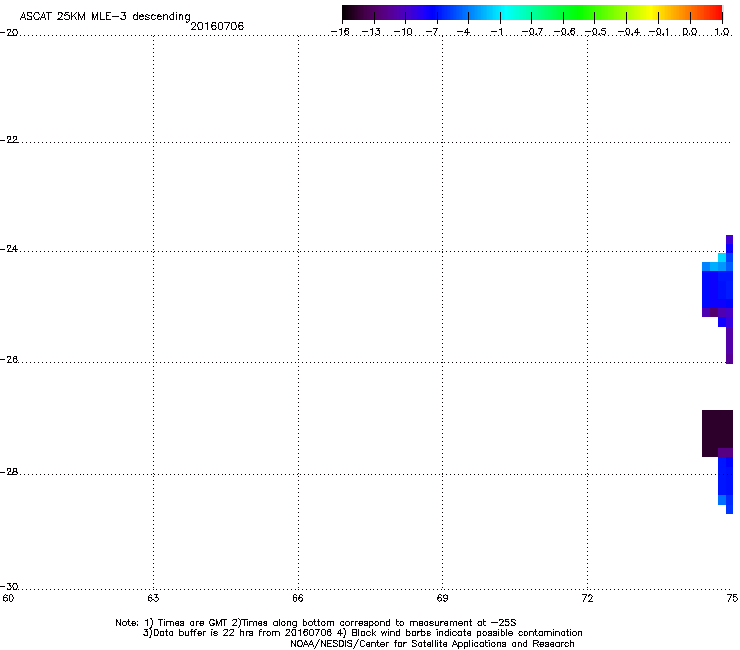Click the NOAA/NESDIS Center for Satellite Applications credit
Screen dimensions: 740x650
click(x=432, y=644)
